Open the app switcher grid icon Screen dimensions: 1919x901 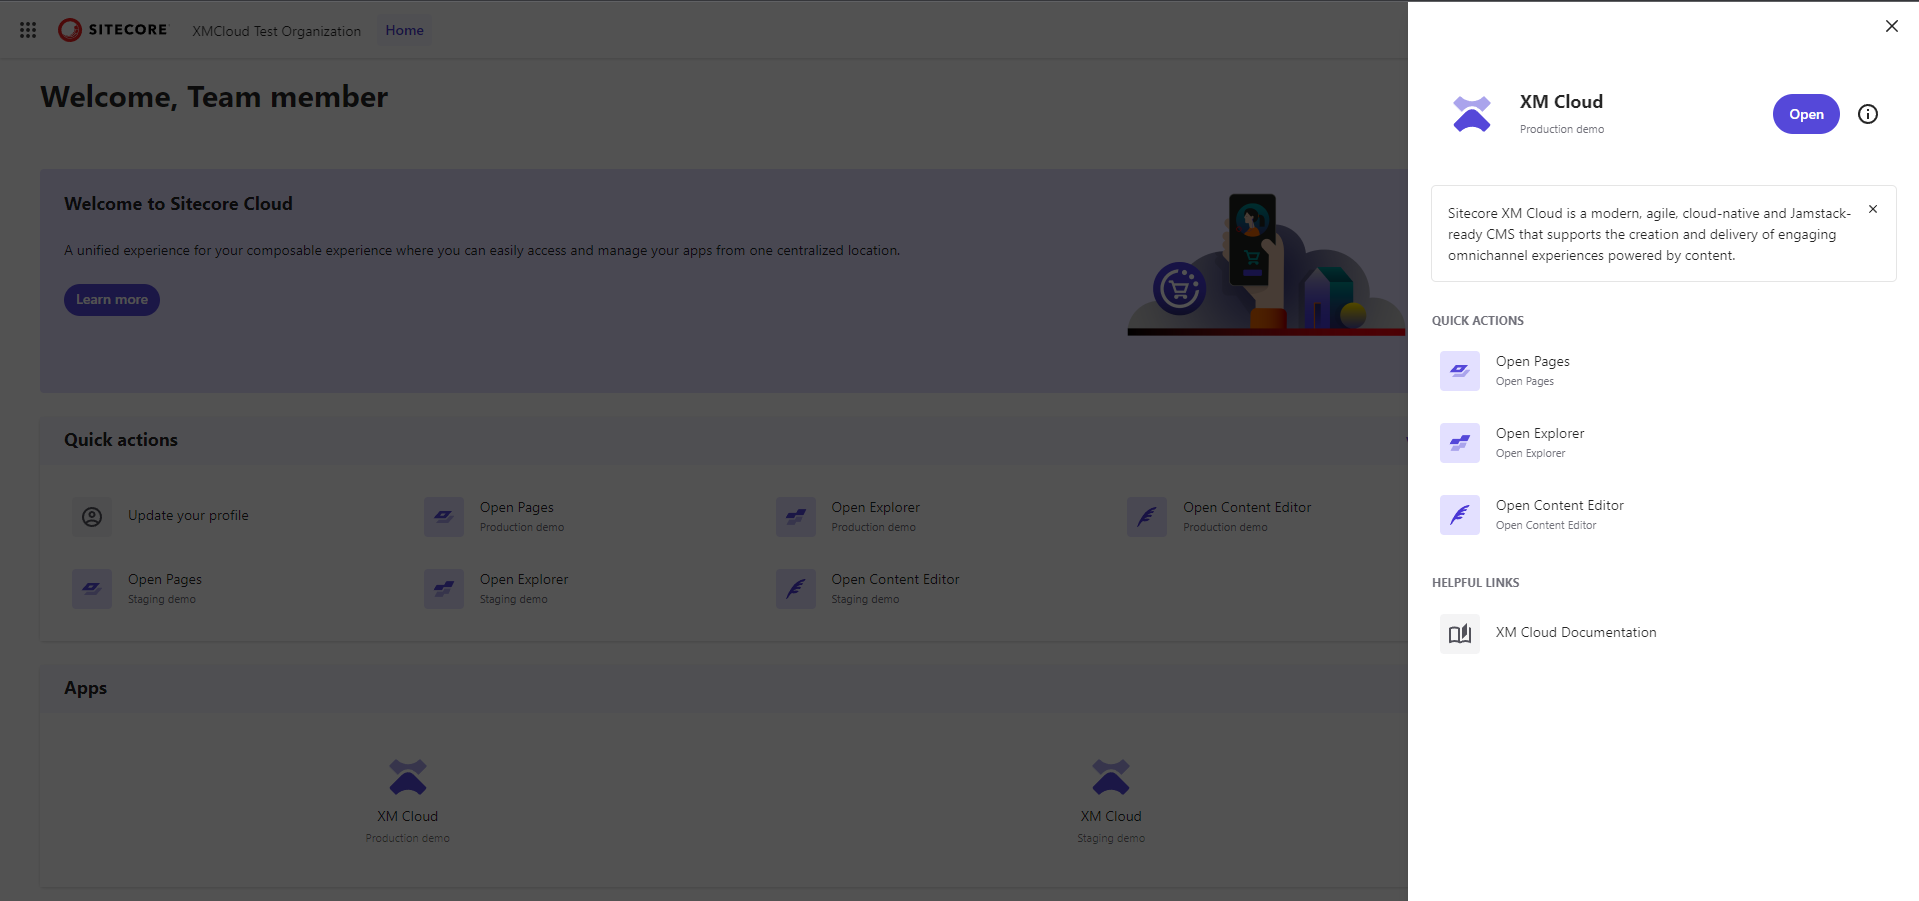pyautogui.click(x=28, y=30)
